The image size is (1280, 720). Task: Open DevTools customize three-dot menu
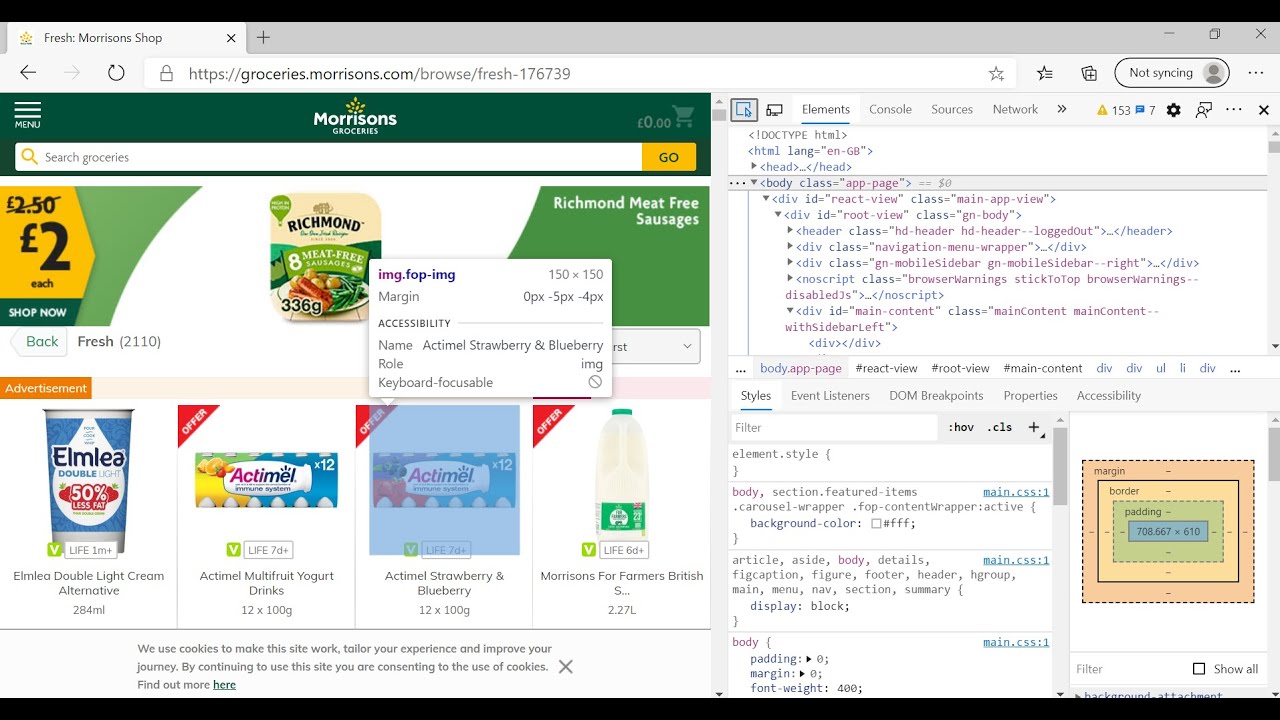(1234, 110)
